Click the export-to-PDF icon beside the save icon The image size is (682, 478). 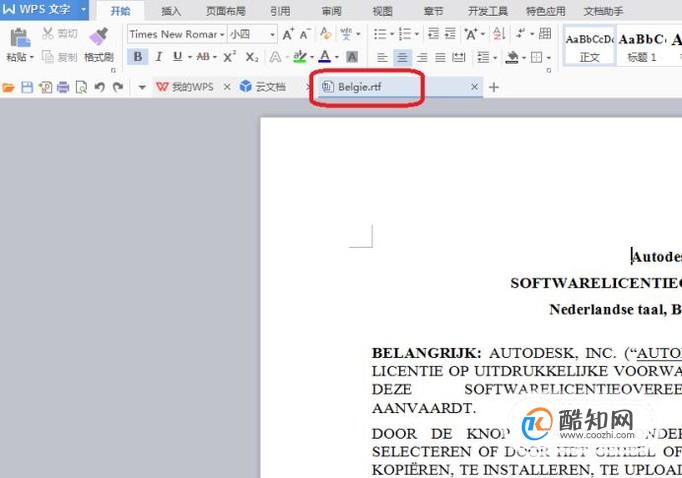pos(45,87)
